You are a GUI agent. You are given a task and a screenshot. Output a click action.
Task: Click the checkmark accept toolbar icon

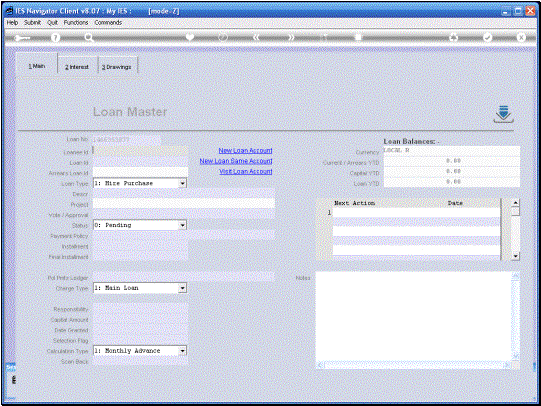click(x=487, y=38)
